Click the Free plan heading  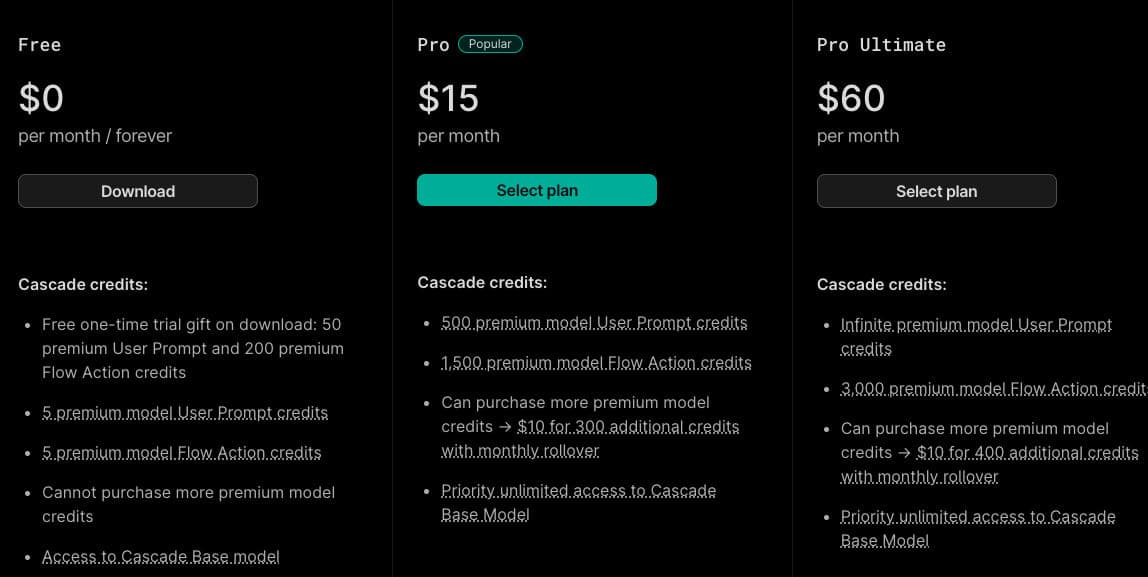click(40, 45)
